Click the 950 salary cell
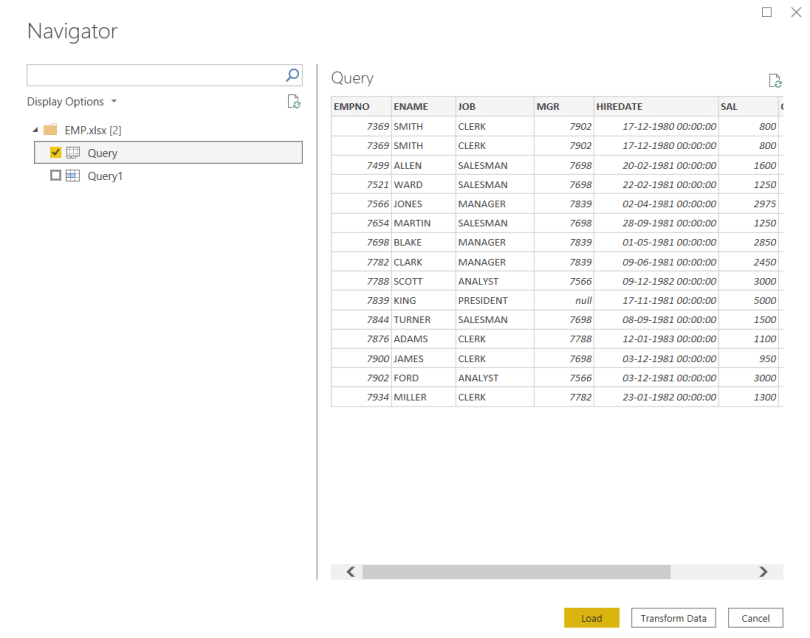Screen dimensions: 810x638 747,359
